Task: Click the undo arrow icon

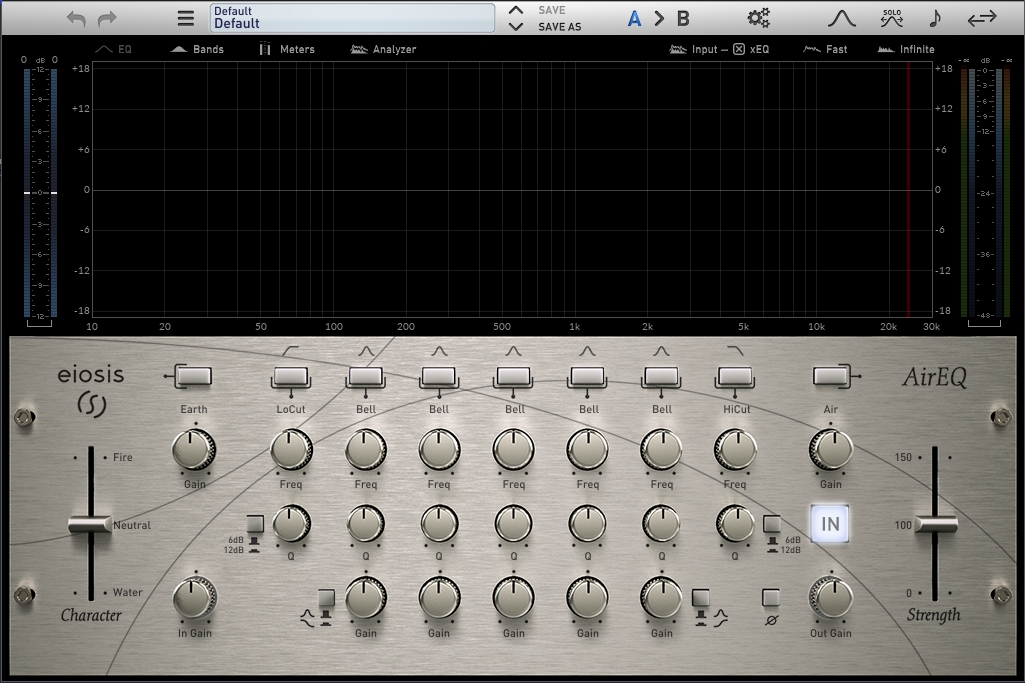Action: tap(77, 18)
